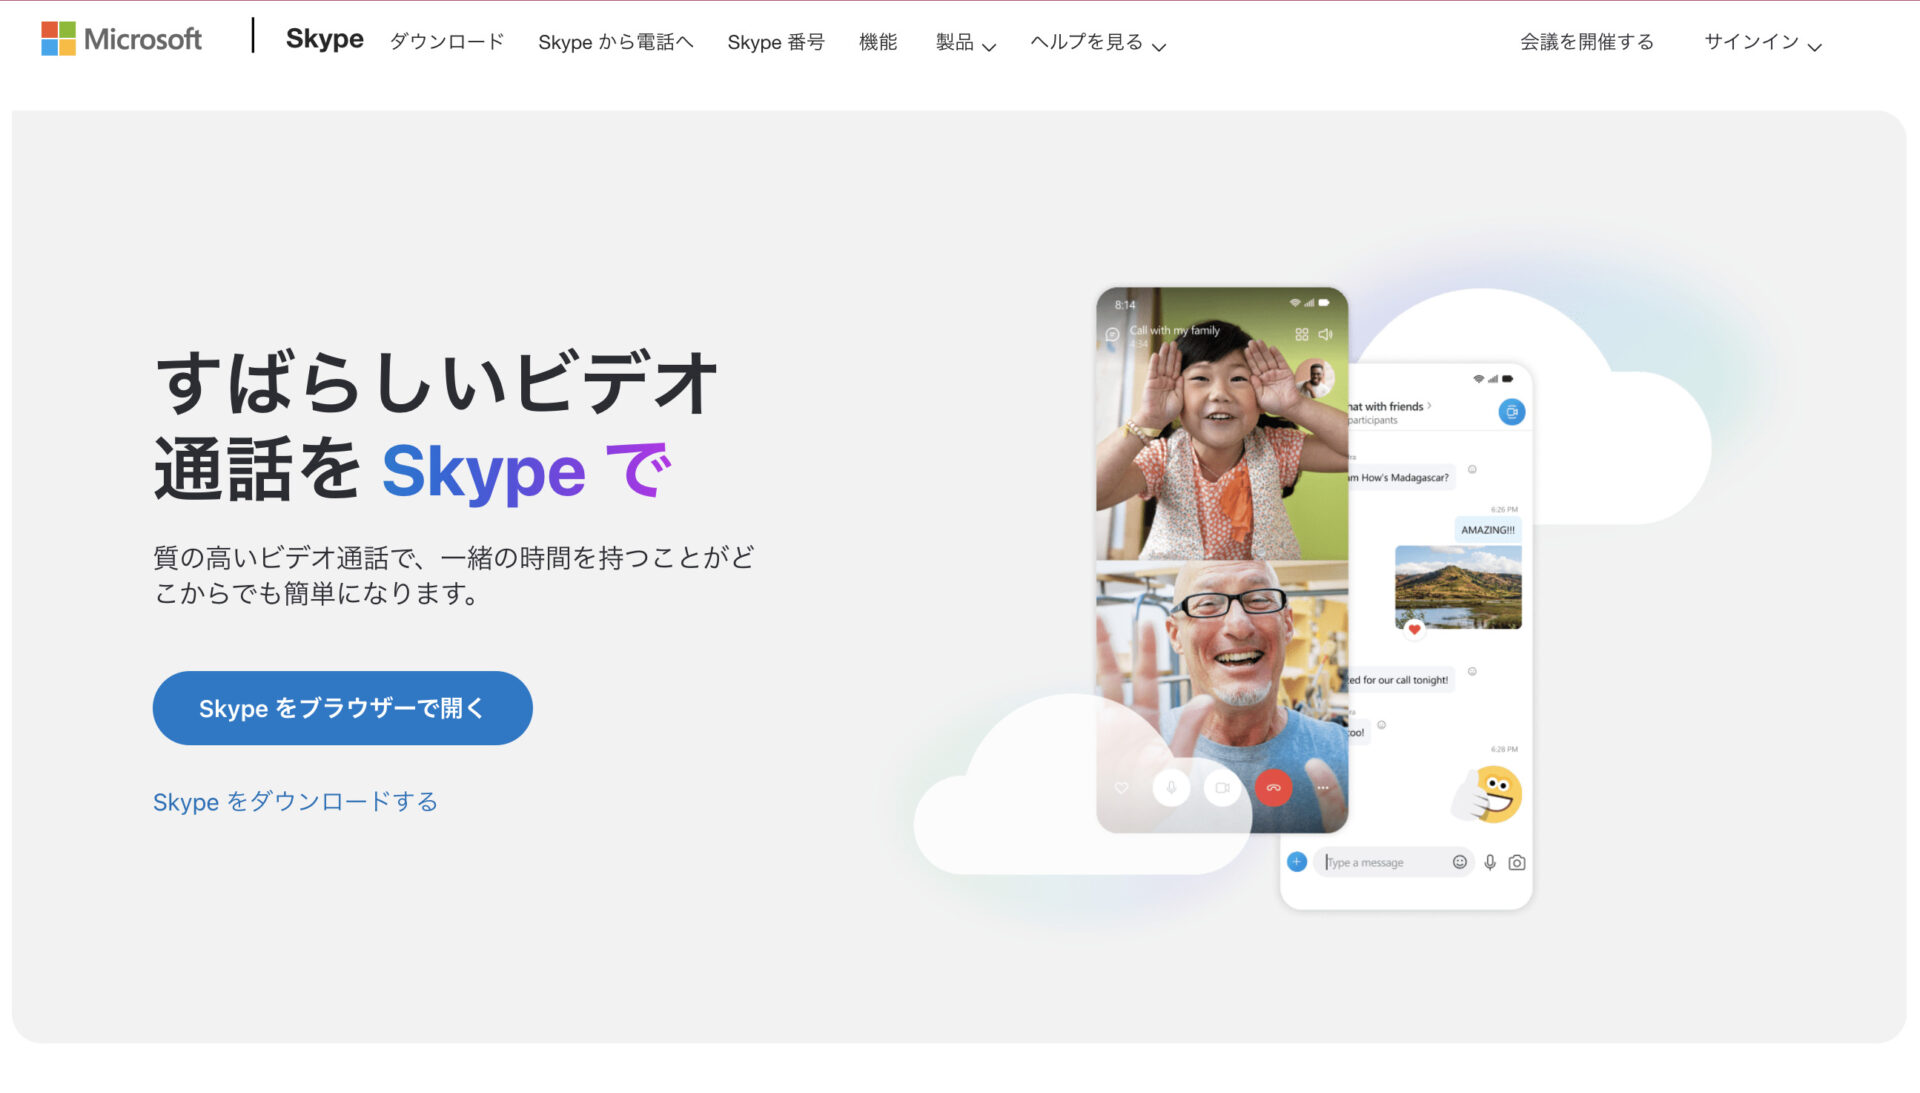Send a heart reaction in the video call
Viewport: 1920px width, 1093px height.
[1120, 787]
